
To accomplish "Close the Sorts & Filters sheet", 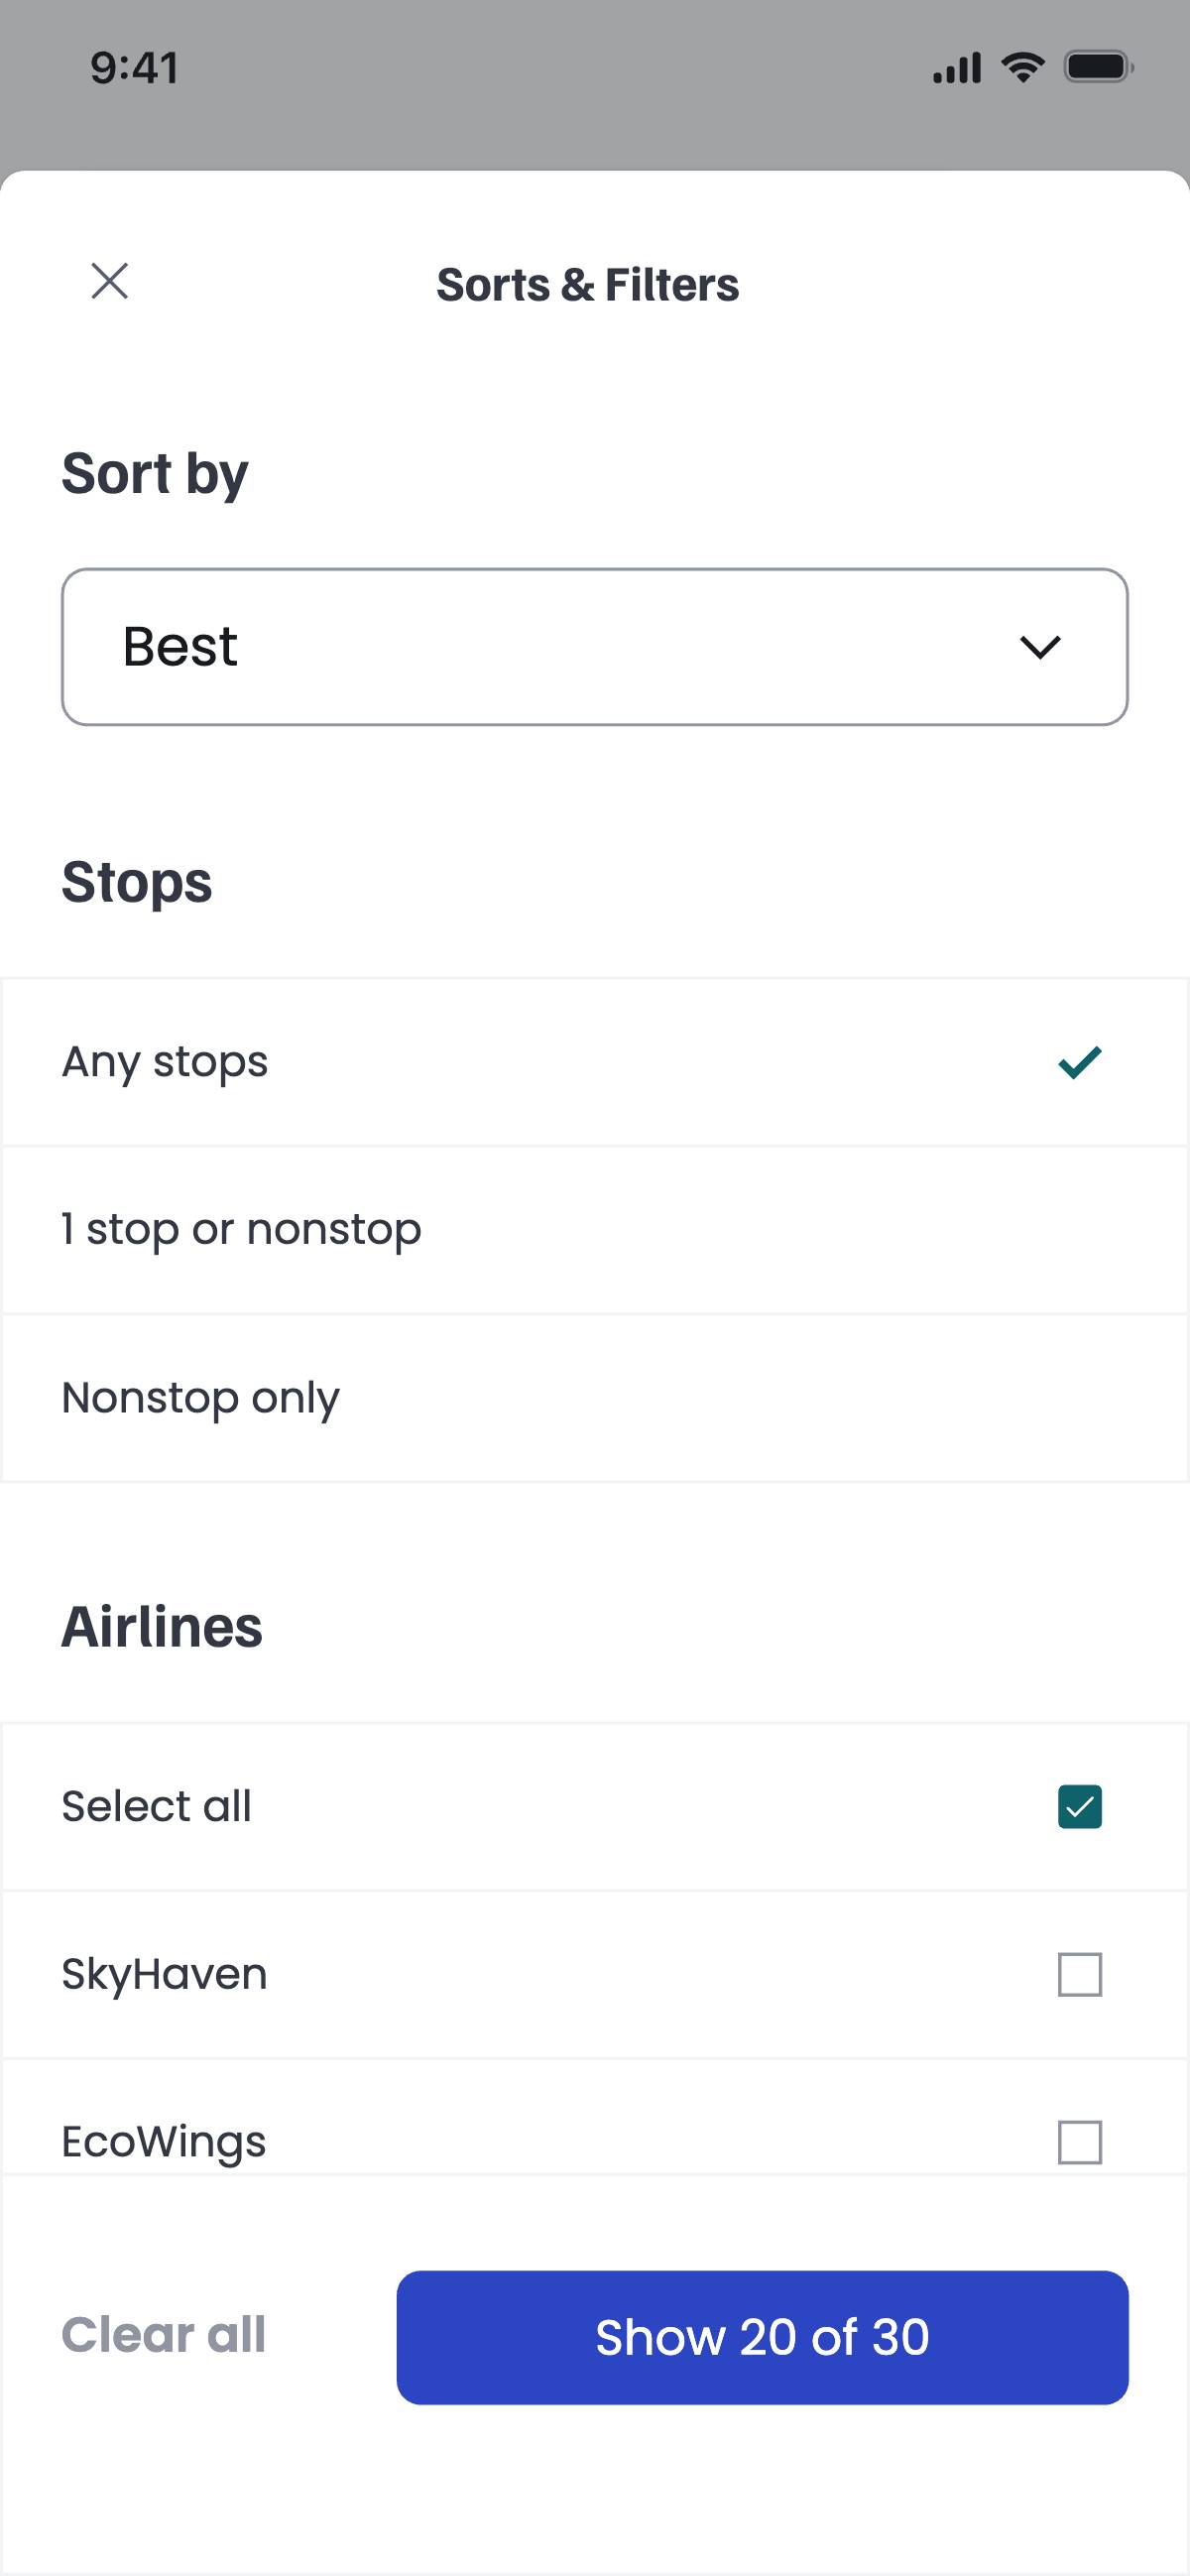I will (x=109, y=281).
